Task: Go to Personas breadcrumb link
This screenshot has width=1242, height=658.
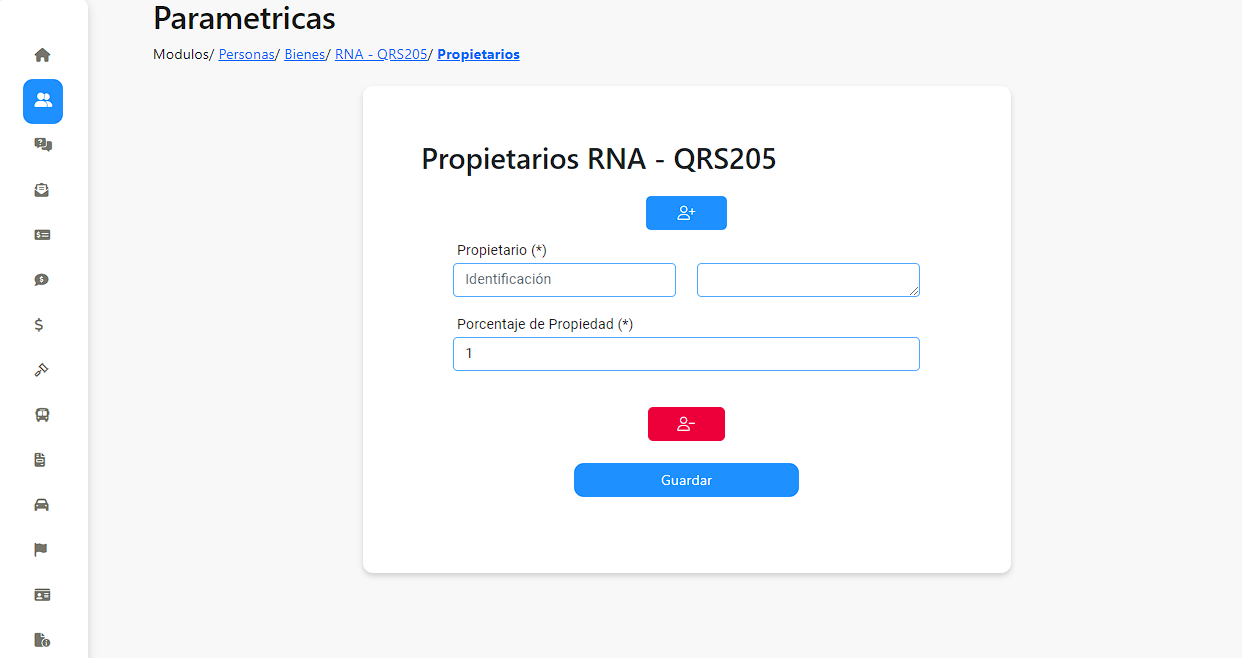Action: point(246,55)
